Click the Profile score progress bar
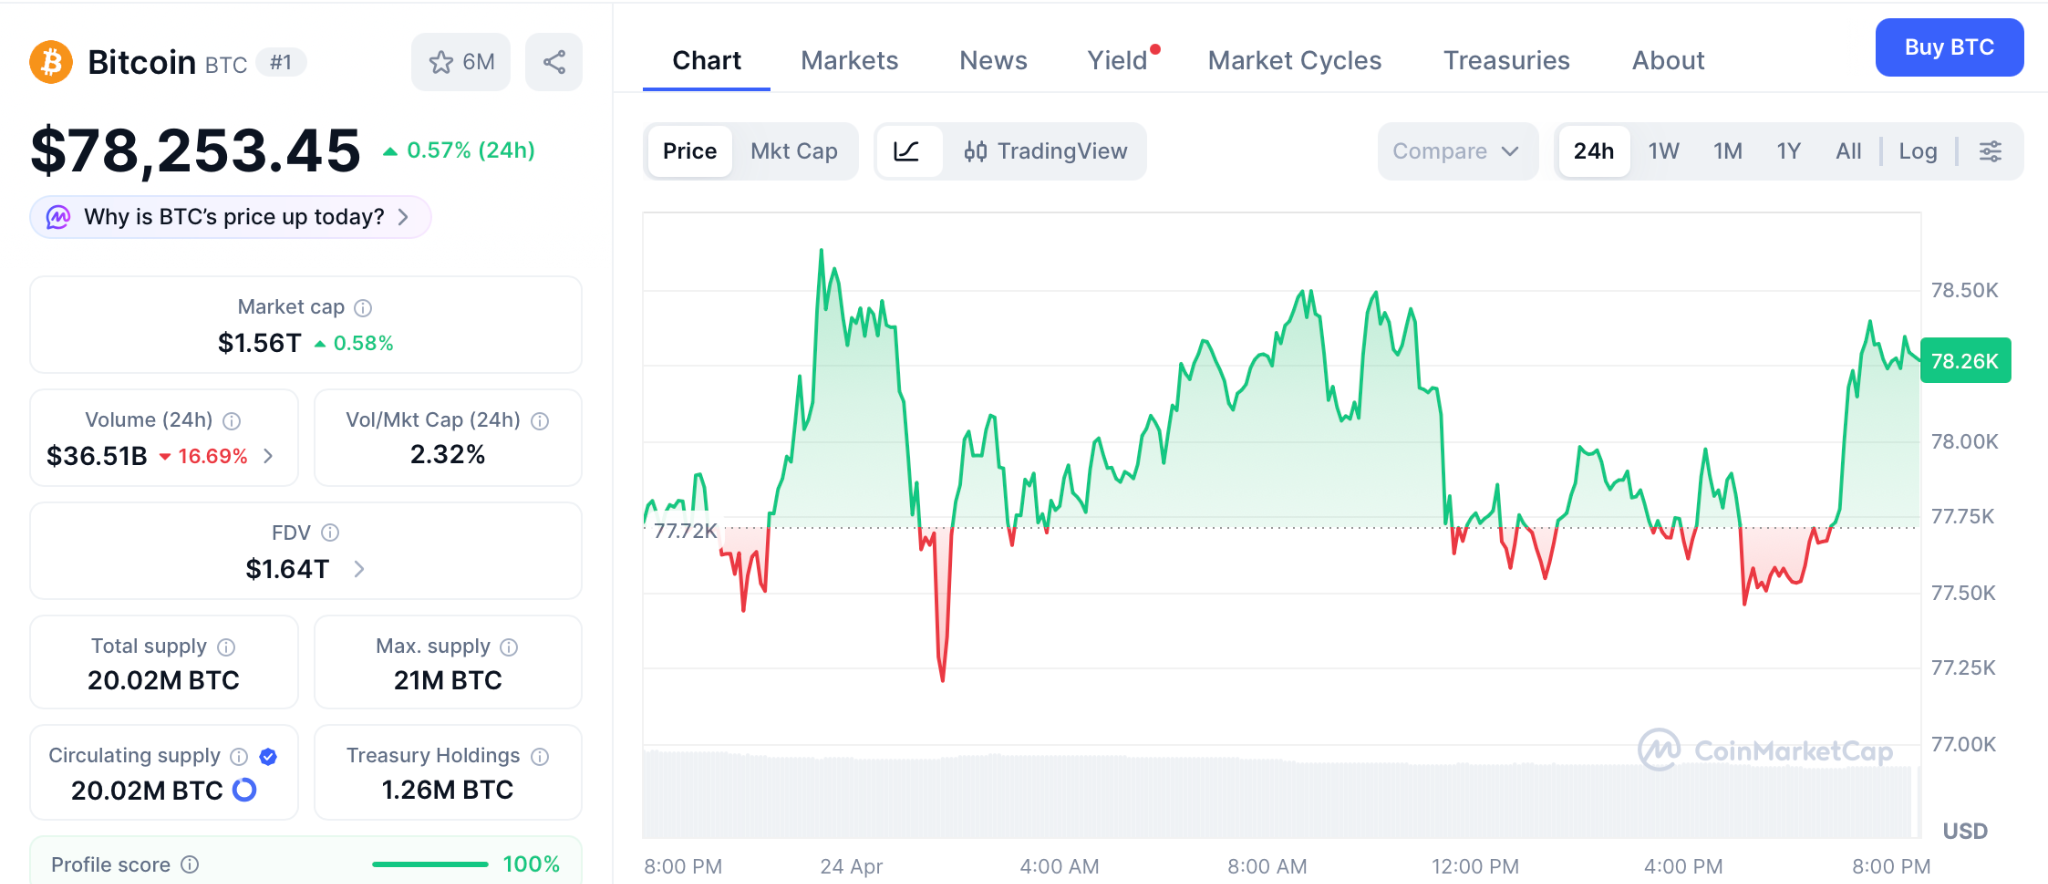2048x884 pixels. [x=430, y=864]
